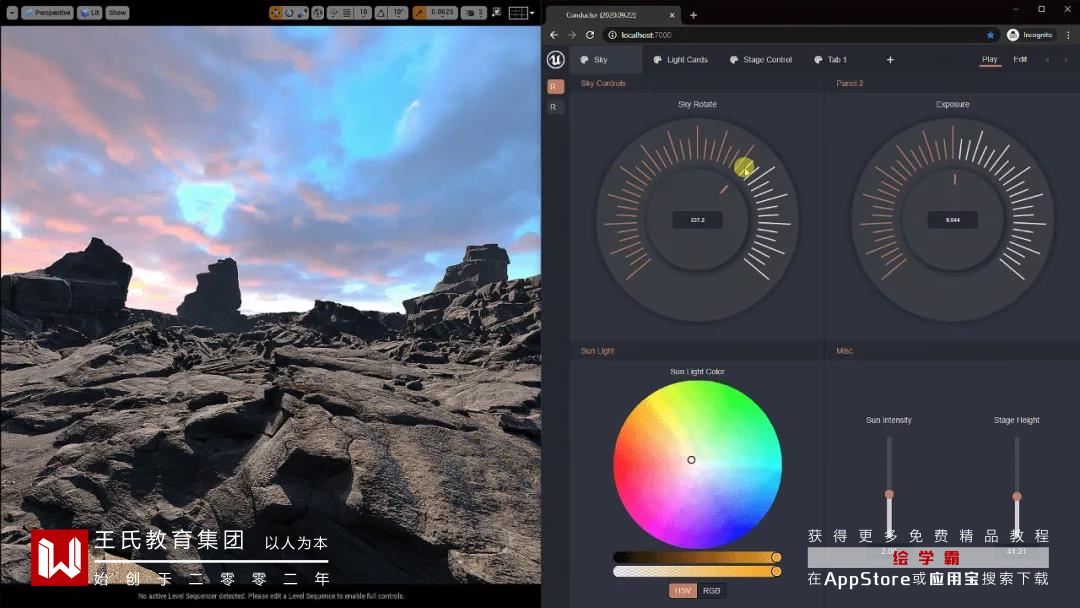Viewport: 1080px width, 608px height.
Task: Switch to Play mode
Action: point(990,60)
